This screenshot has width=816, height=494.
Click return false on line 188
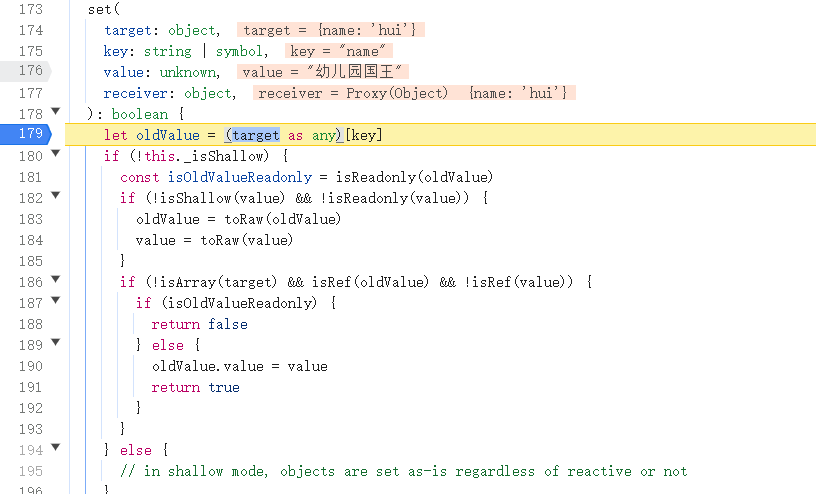point(199,324)
